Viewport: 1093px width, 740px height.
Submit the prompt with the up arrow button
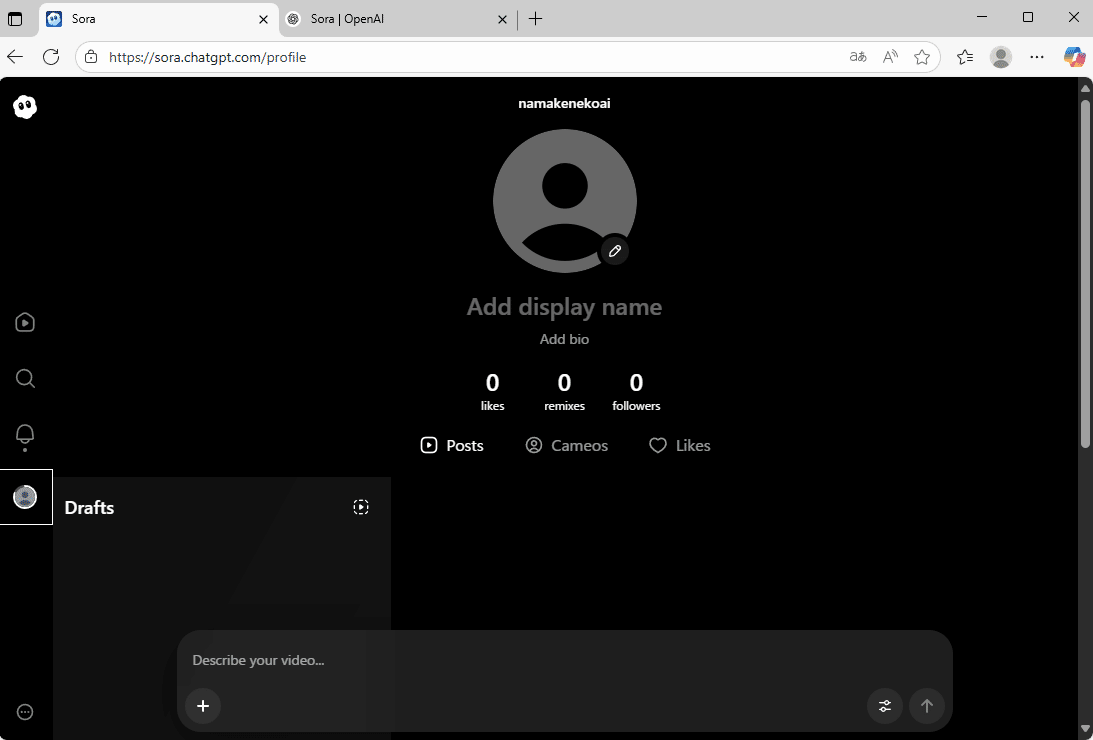point(927,706)
